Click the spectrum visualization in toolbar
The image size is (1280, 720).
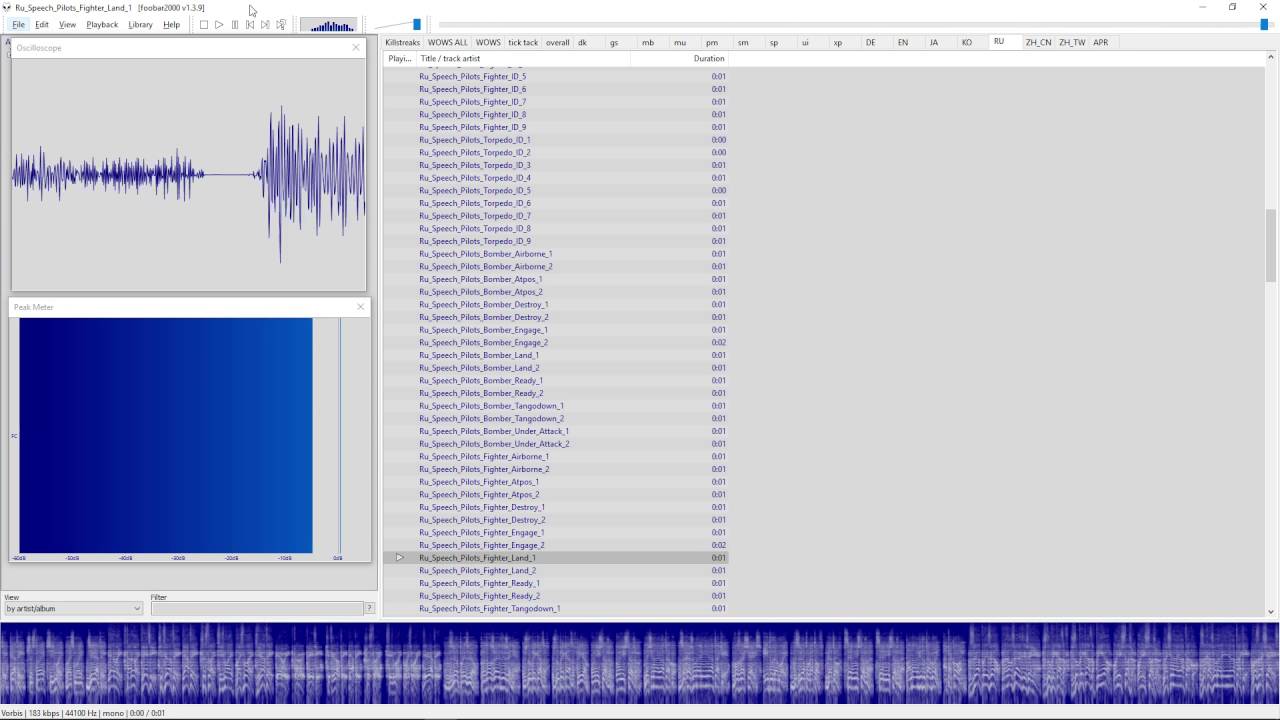point(328,25)
